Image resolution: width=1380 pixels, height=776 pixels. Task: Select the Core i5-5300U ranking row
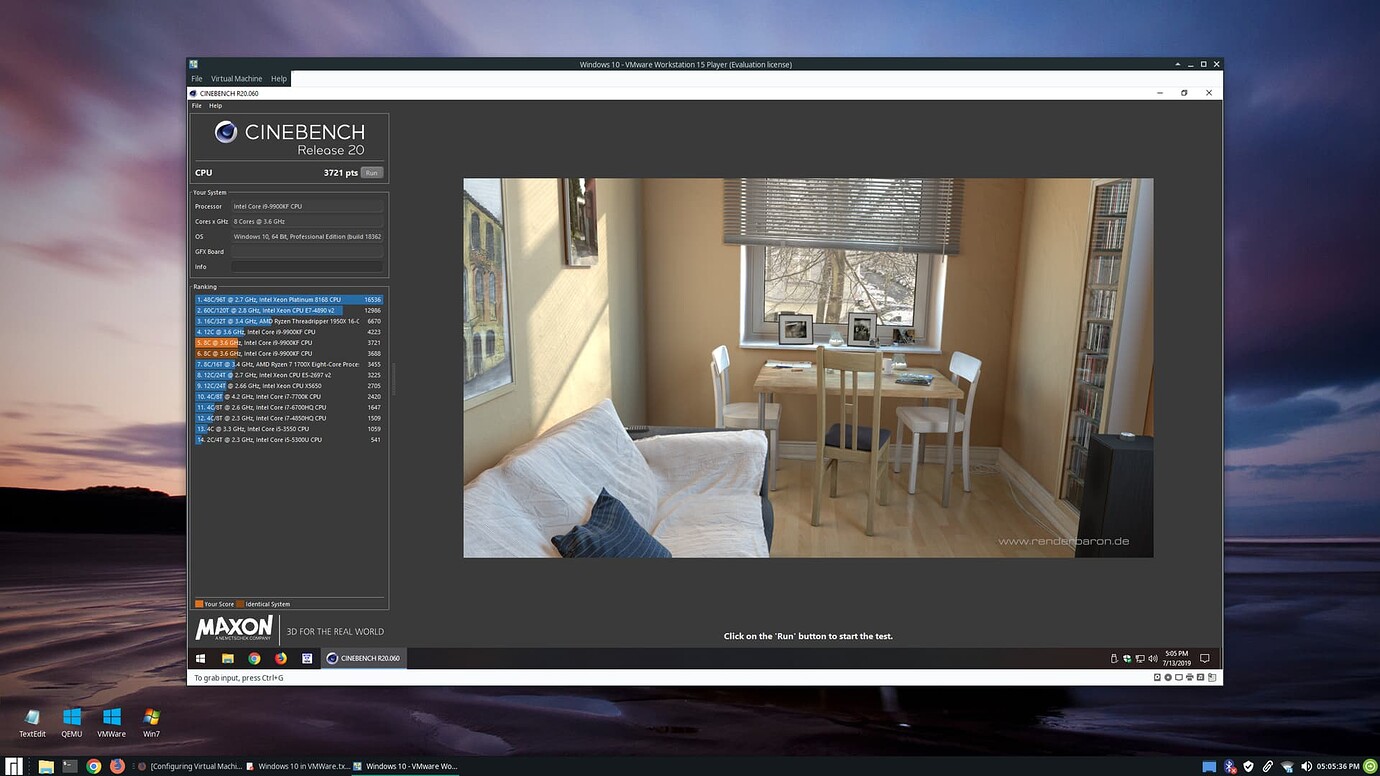pos(289,439)
